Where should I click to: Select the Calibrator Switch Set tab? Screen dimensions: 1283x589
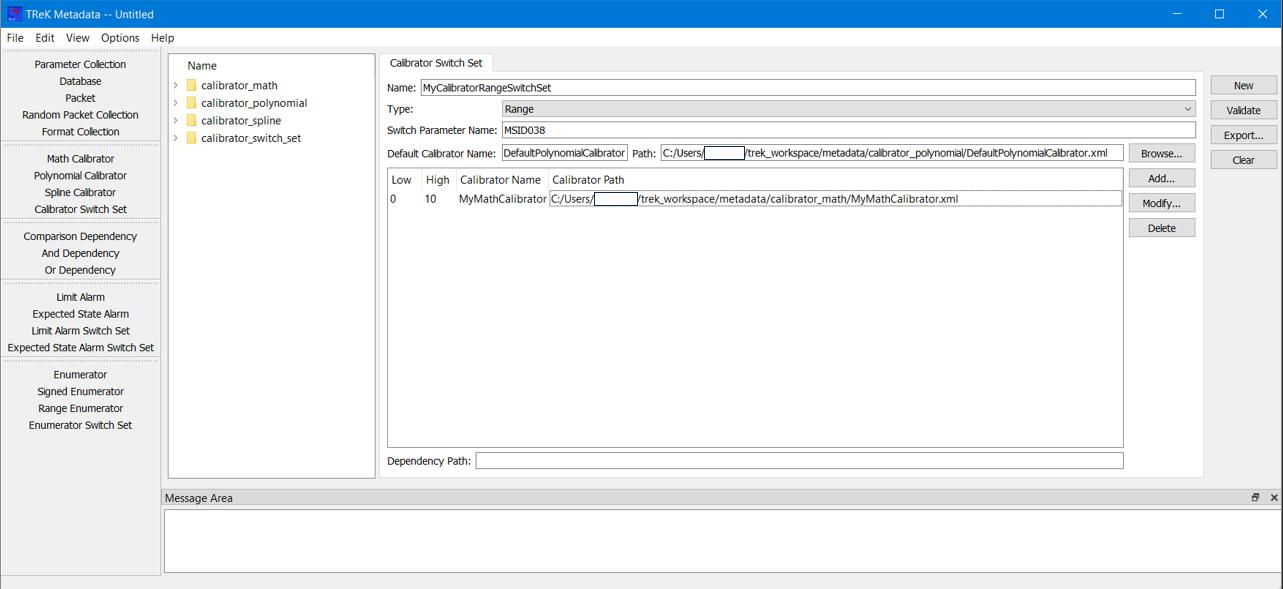436,63
